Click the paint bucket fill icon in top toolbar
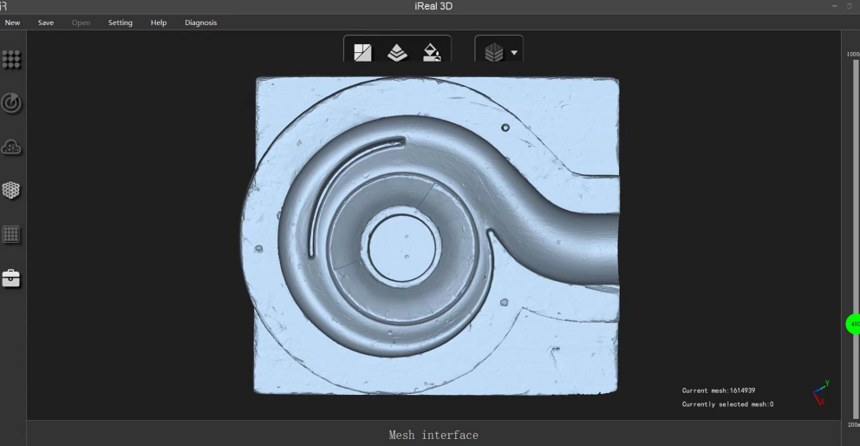860x446 pixels. (x=432, y=53)
